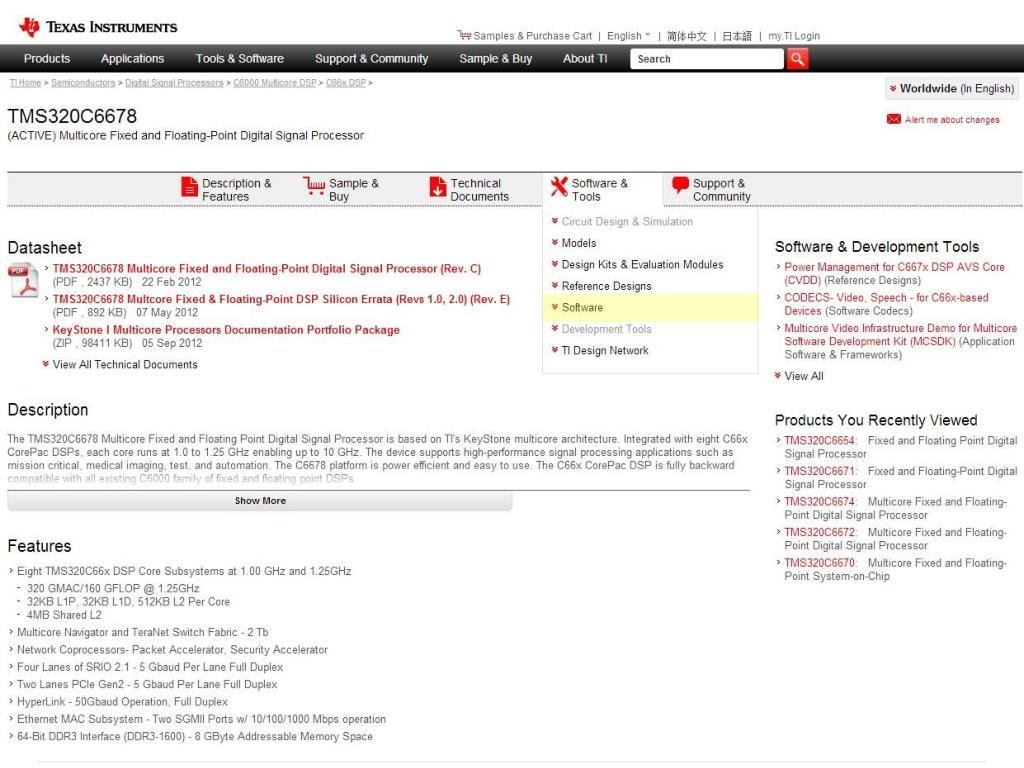Click the red search magnifier button
1024x768 pixels.
[797, 59]
